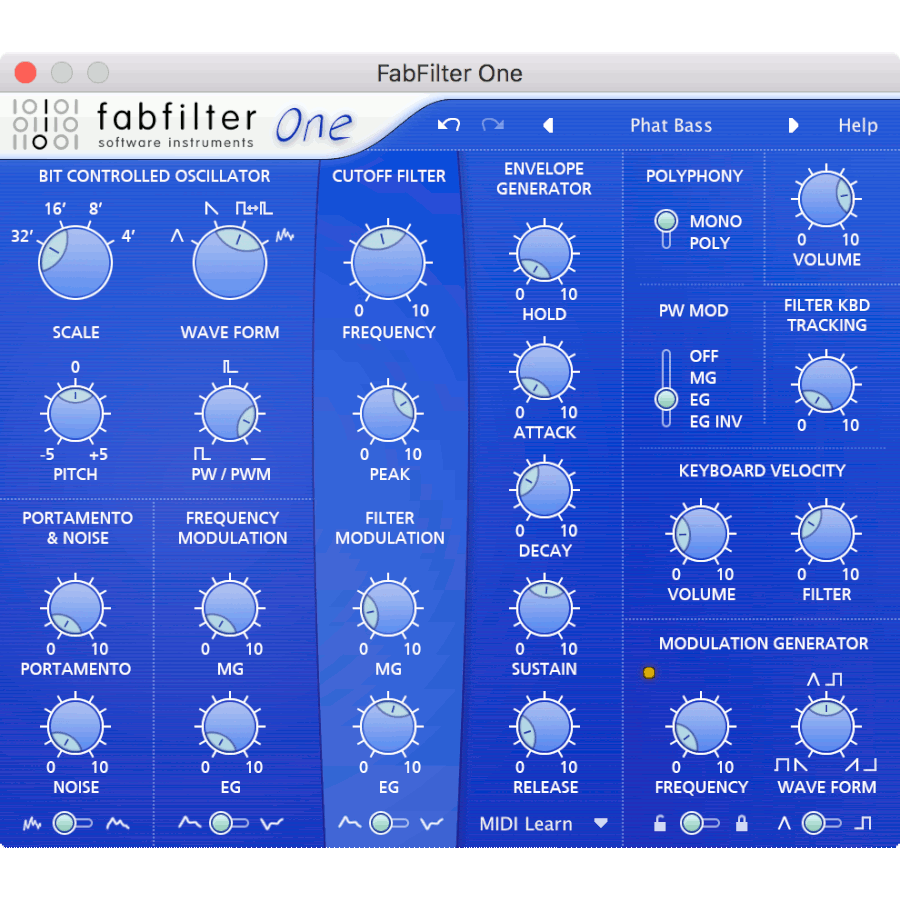Click the Filter Modulation MG knob
The height and width of the screenshot is (900, 900).
coord(389,608)
